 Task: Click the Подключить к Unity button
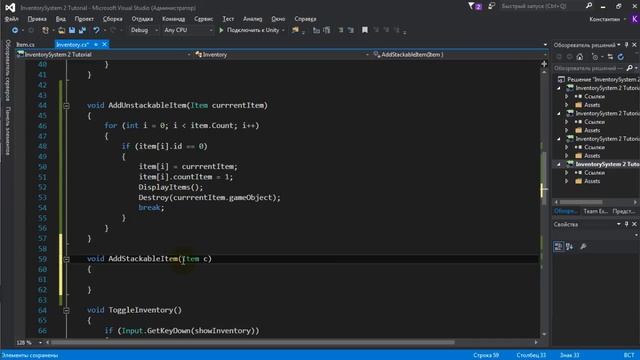click(x=253, y=30)
